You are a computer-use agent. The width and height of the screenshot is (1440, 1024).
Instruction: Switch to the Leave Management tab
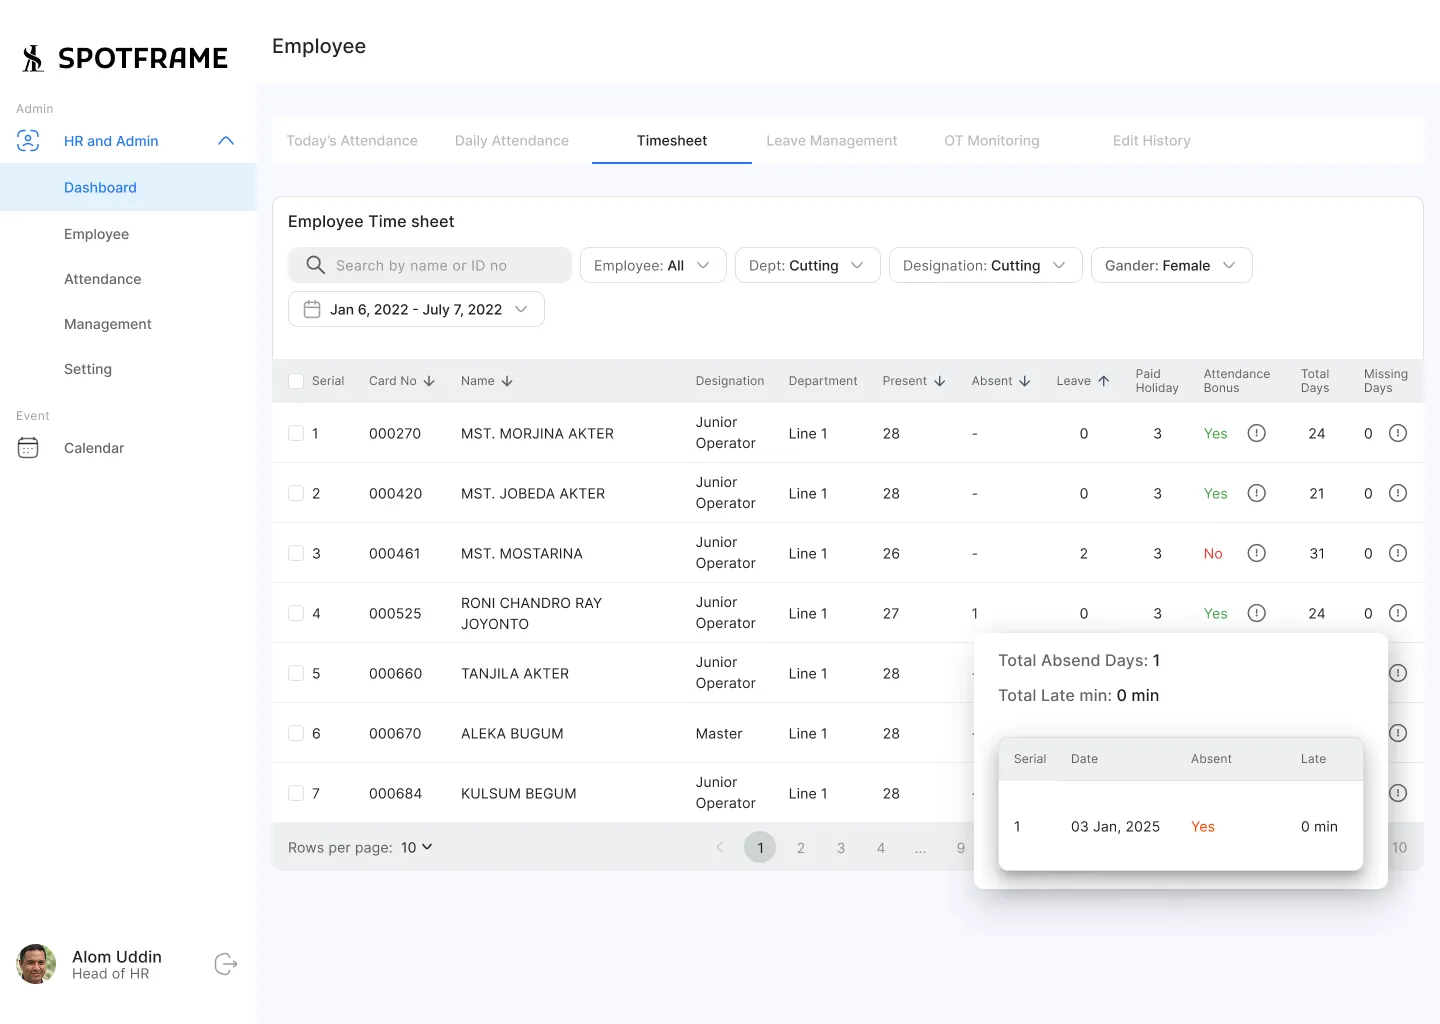[831, 141]
